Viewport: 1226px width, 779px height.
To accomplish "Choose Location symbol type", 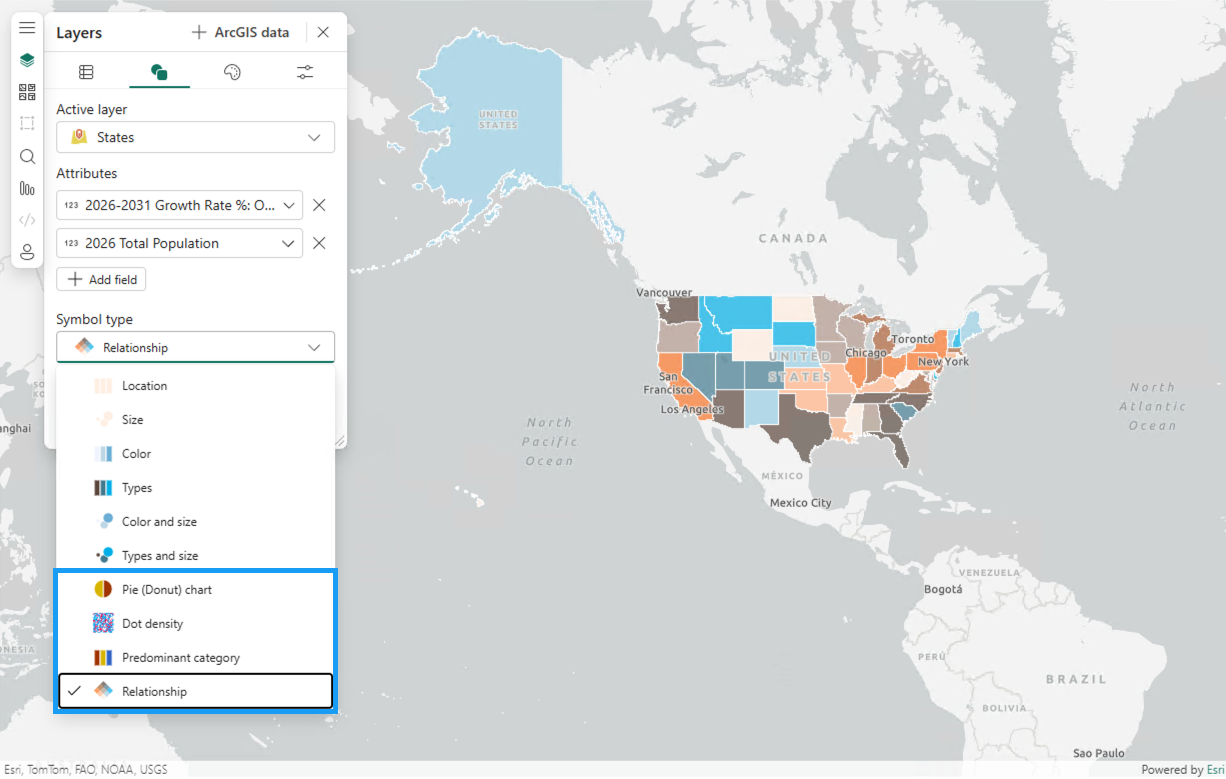I will pyautogui.click(x=195, y=386).
